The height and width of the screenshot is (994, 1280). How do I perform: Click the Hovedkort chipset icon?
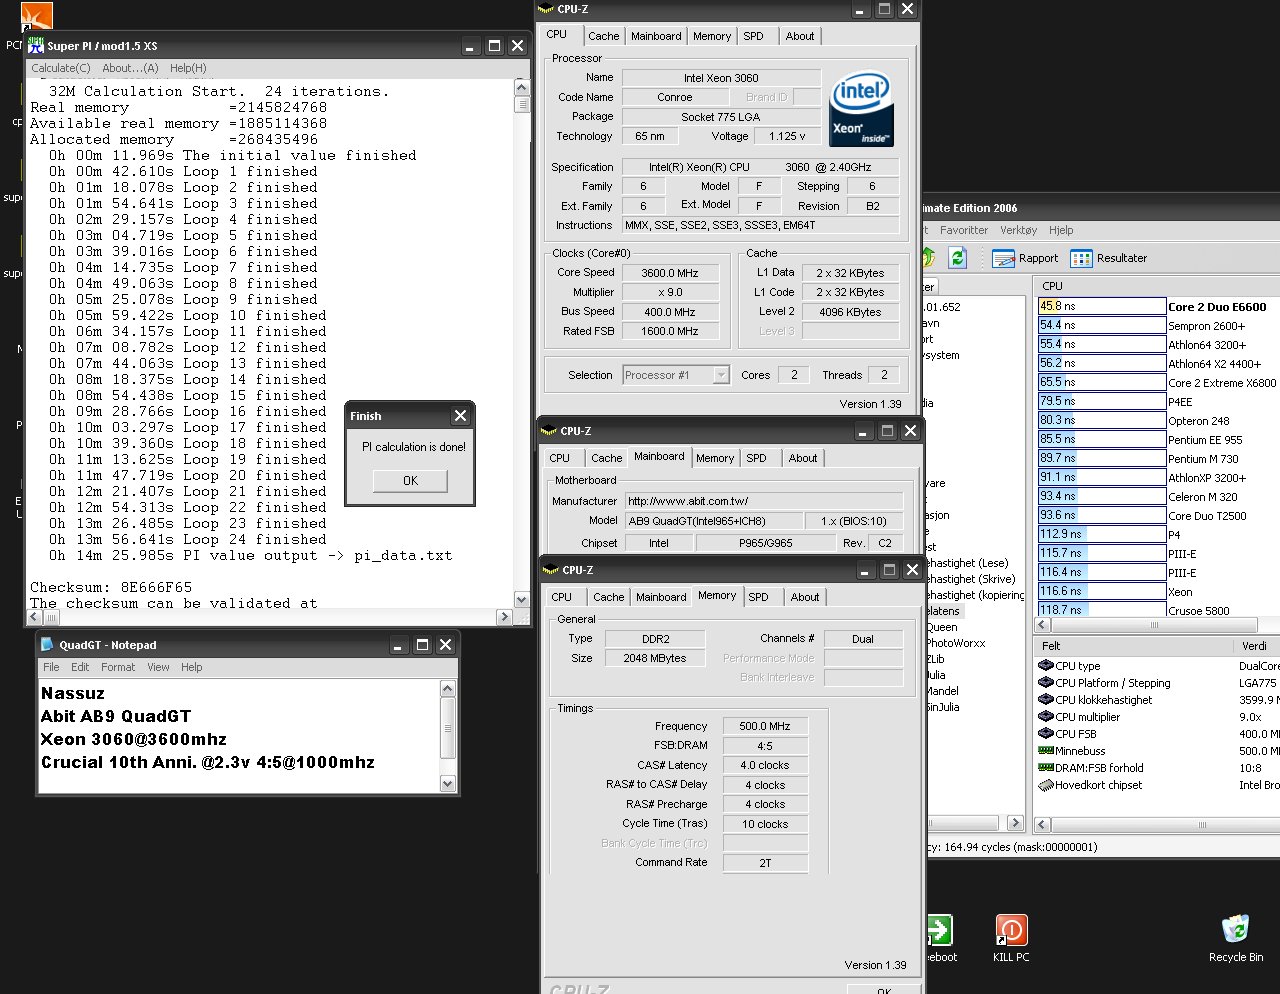pos(1046,785)
